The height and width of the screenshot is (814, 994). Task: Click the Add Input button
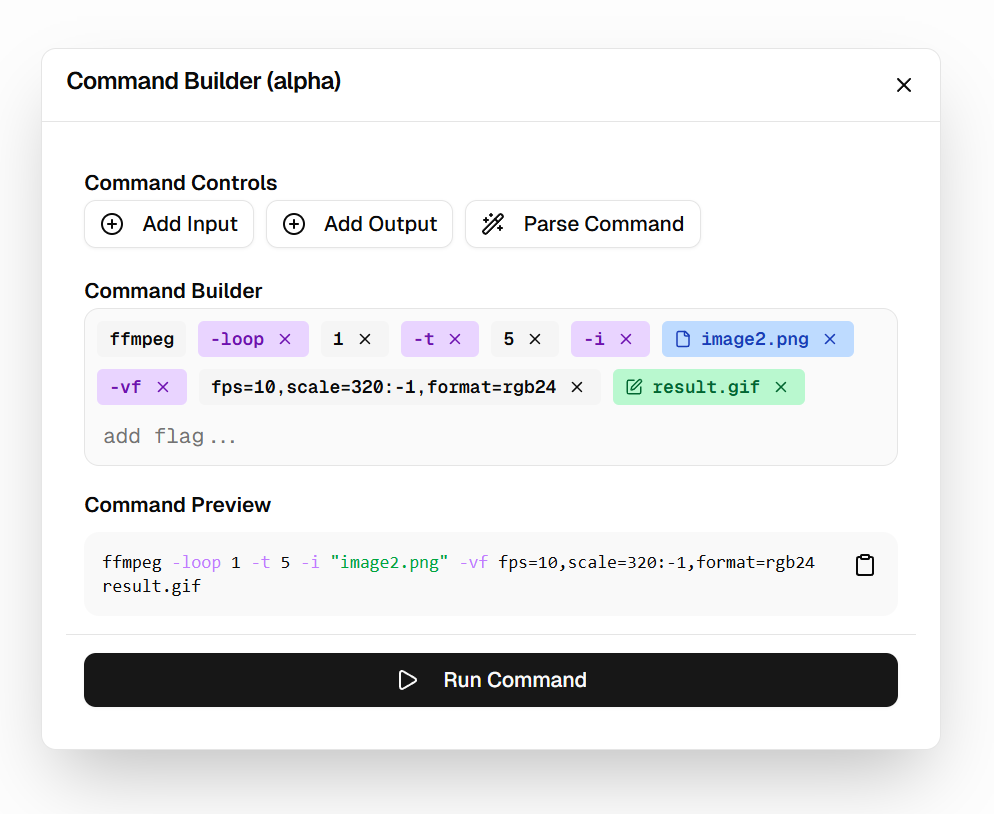point(169,224)
